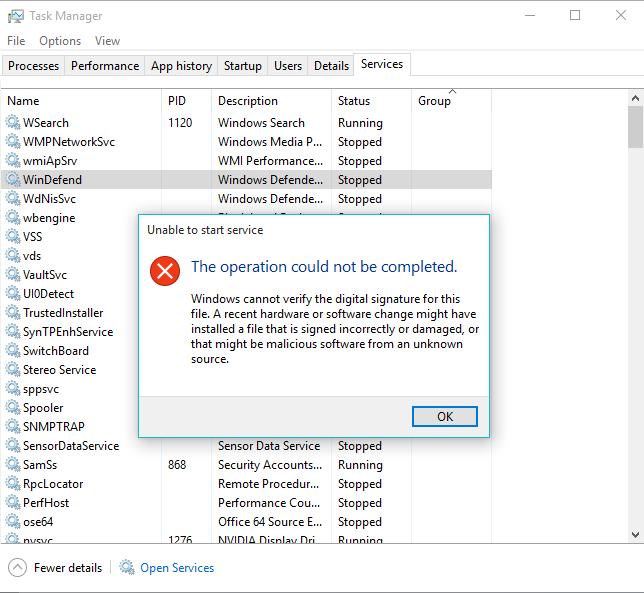Sort by the Description column header
Image resolution: width=644 pixels, height=593 pixels.
[x=271, y=101]
